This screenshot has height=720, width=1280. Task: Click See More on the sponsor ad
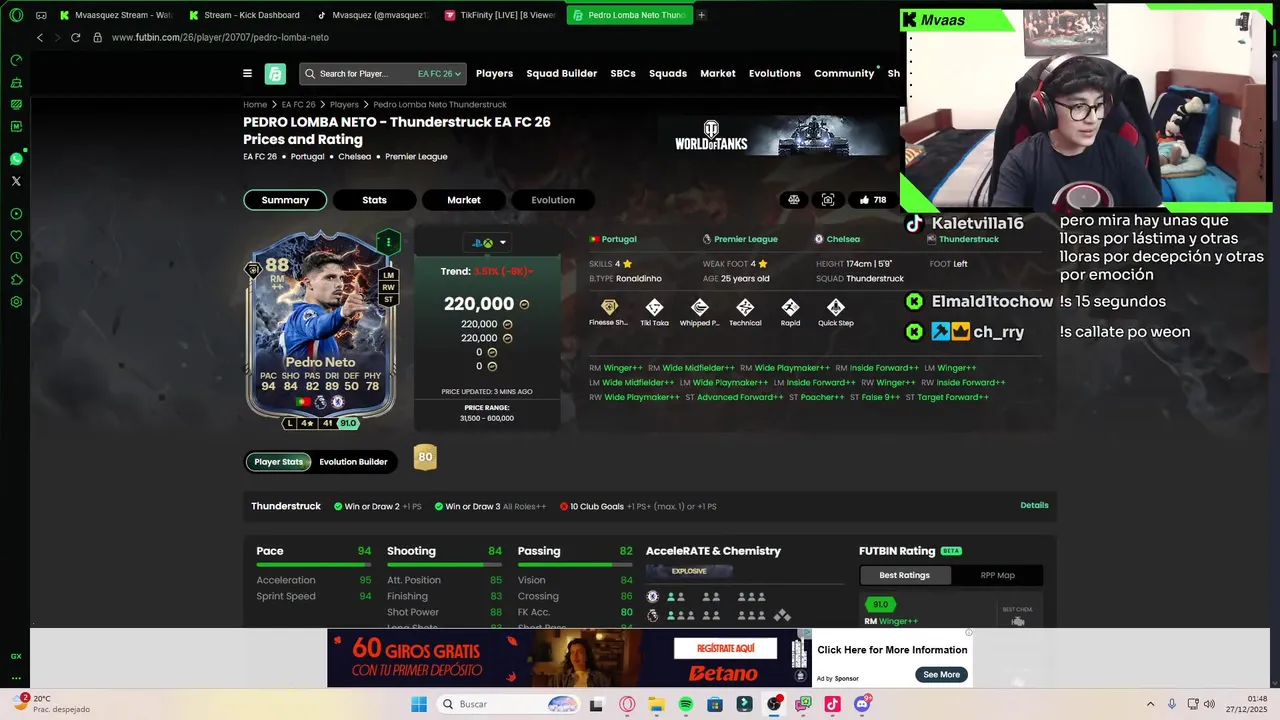[942, 674]
